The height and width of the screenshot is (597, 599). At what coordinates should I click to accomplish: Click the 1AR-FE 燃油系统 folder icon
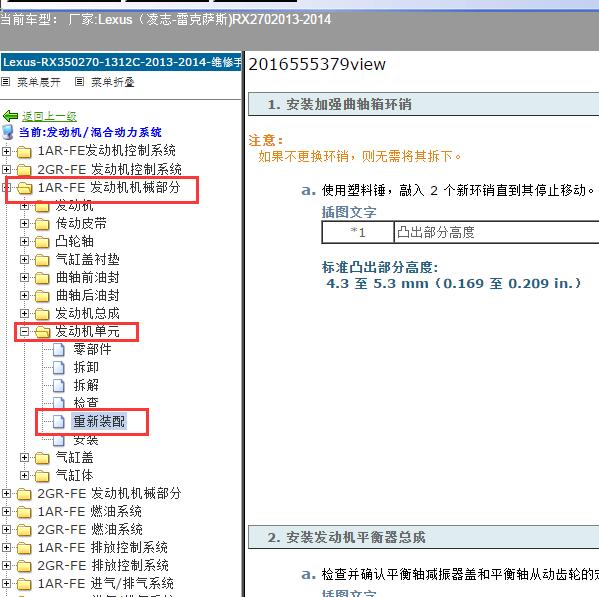[x=24, y=512]
